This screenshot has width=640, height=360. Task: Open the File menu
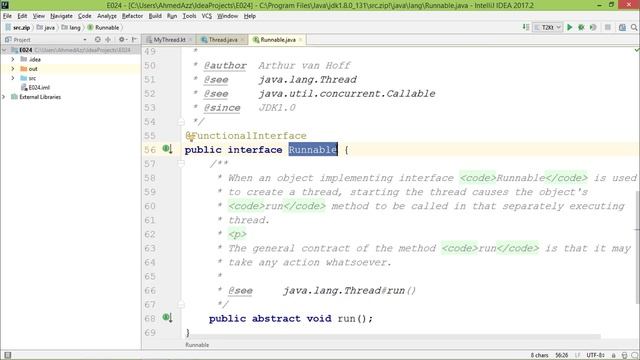coord(7,16)
